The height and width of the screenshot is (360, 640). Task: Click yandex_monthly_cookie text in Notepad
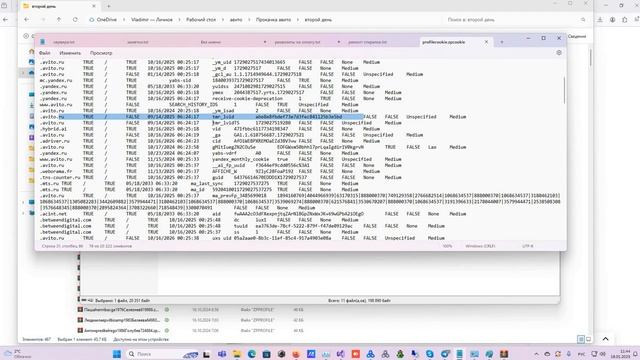(240, 159)
